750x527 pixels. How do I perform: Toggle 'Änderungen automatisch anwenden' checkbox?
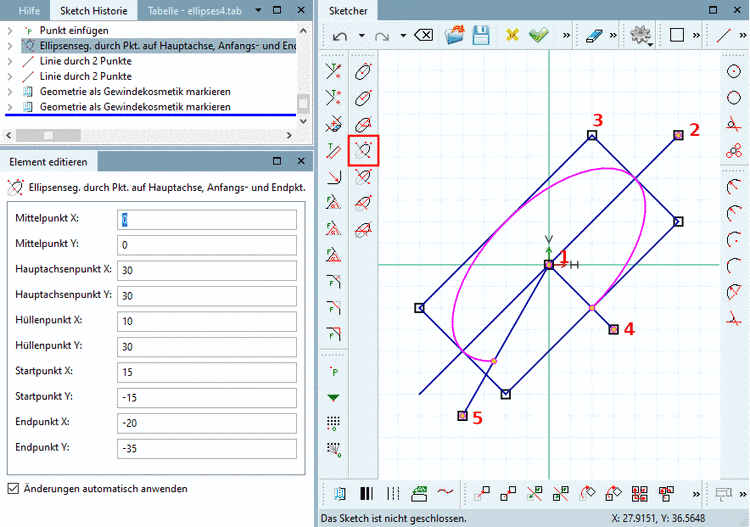(x=13, y=489)
